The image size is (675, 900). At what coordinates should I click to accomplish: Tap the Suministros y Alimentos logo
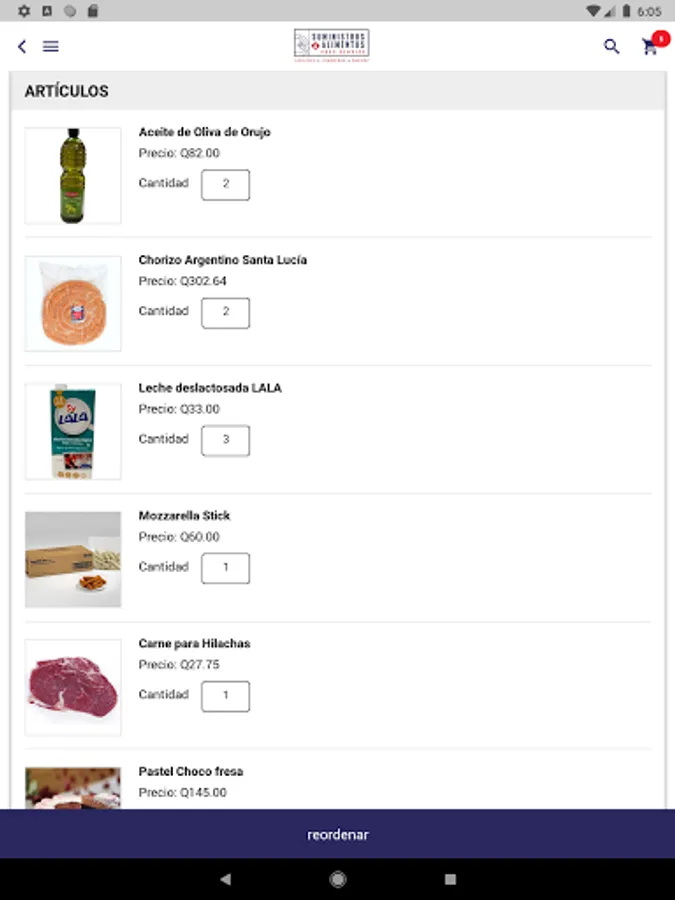click(x=331, y=45)
